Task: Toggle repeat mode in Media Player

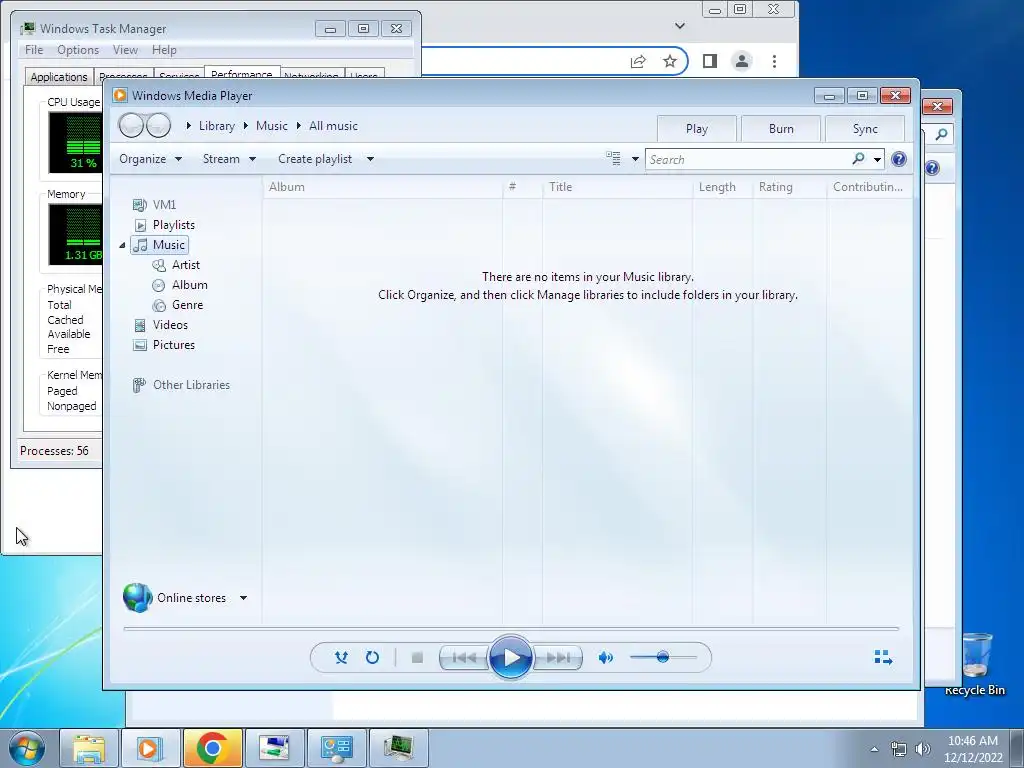Action: point(372,658)
